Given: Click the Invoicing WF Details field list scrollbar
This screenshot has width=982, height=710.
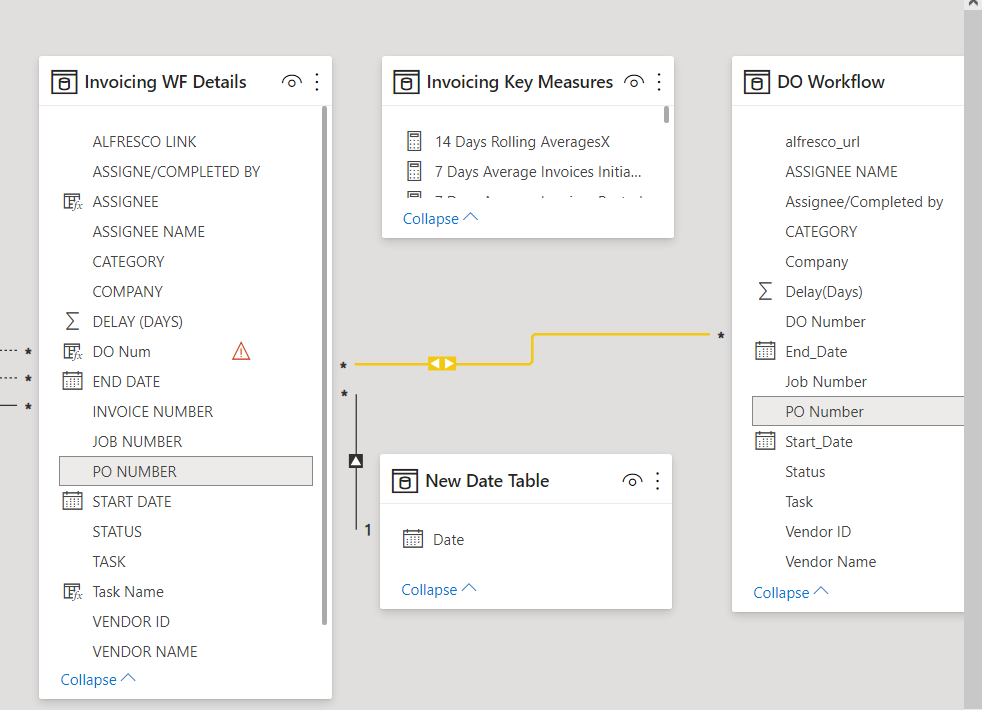Looking at the screenshot, I should [x=324, y=366].
